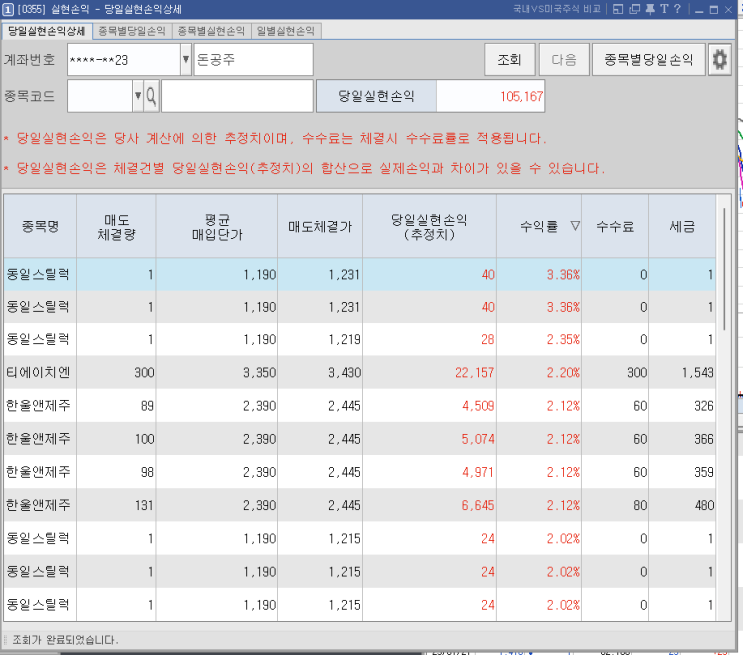Pin the window with the pushpin icon
This screenshot has width=743, height=655.
pyautogui.click(x=650, y=9)
